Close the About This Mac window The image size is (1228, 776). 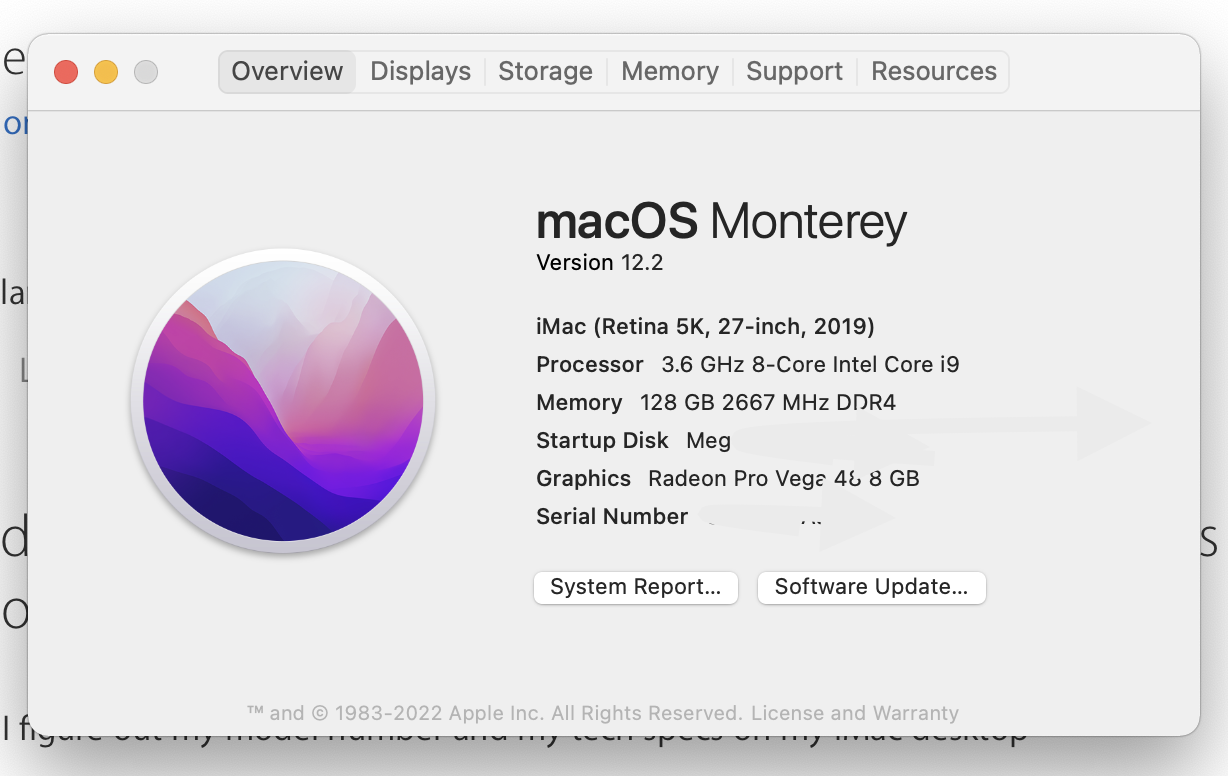coord(66,72)
